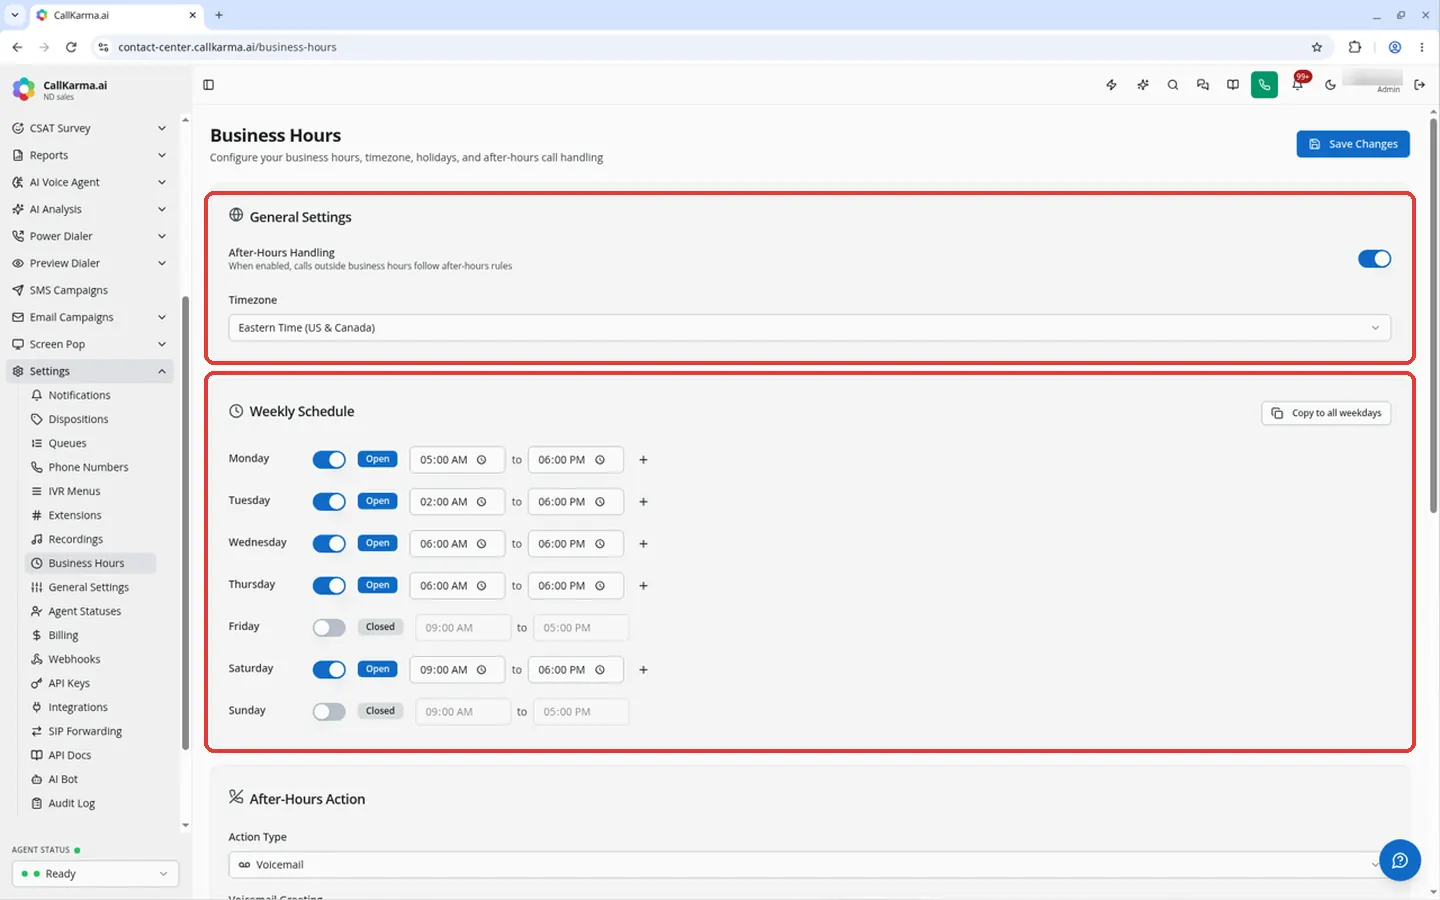This screenshot has width=1440, height=900.
Task: Open the Webhooks settings page
Action: pyautogui.click(x=74, y=659)
